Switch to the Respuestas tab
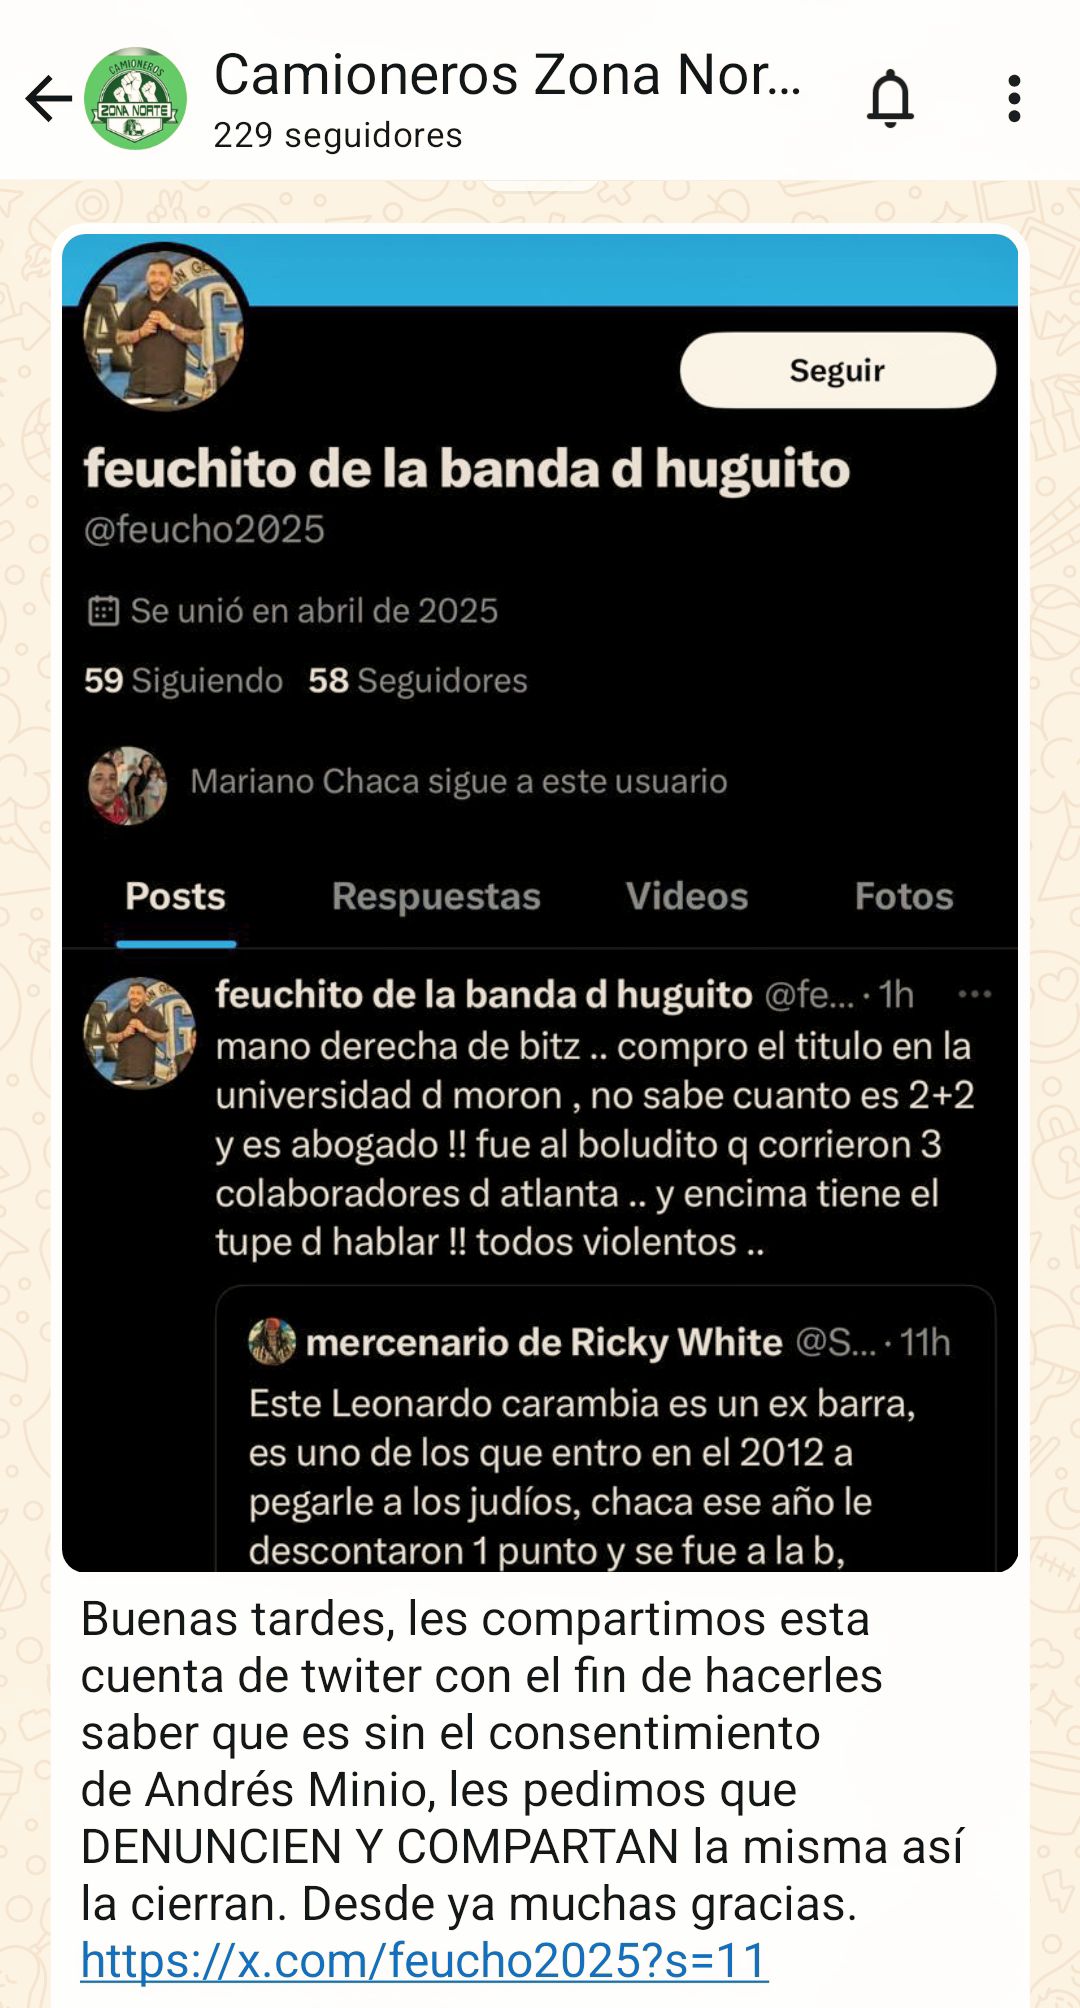The height and width of the screenshot is (2008, 1080). click(x=436, y=896)
